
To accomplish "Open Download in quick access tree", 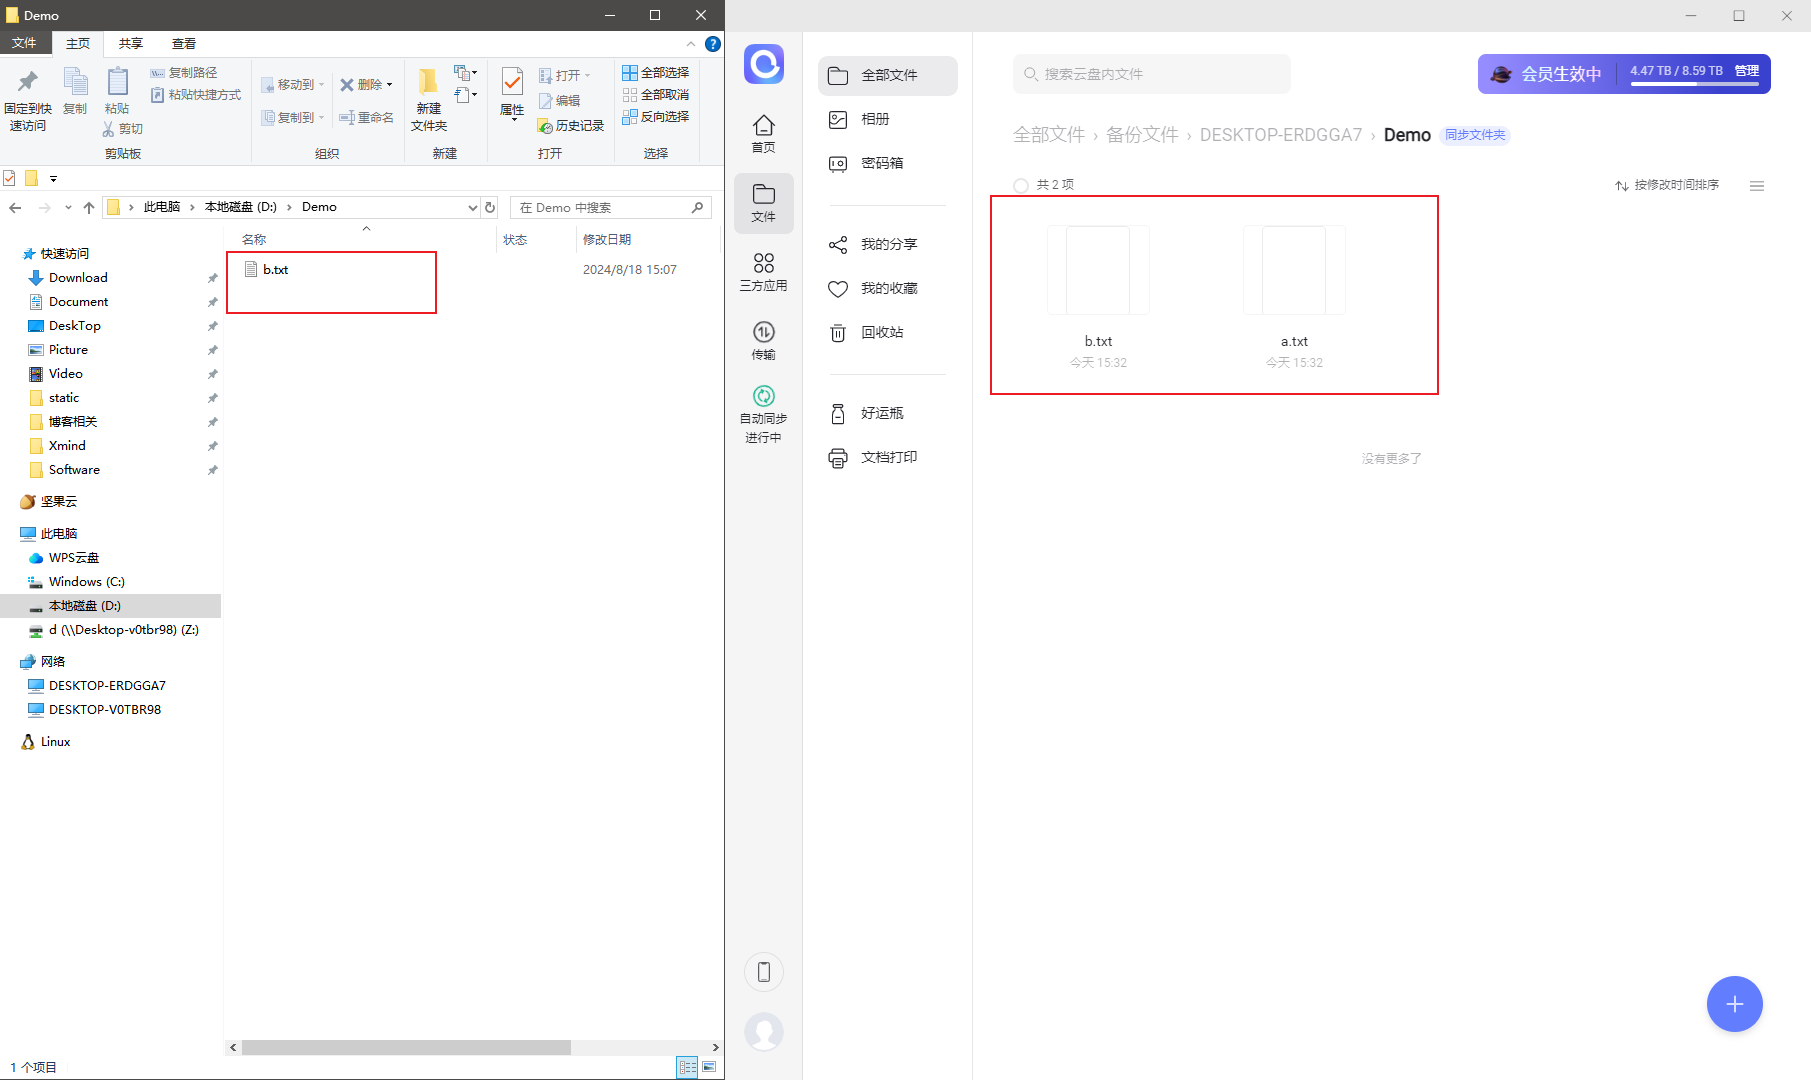I will 78,278.
